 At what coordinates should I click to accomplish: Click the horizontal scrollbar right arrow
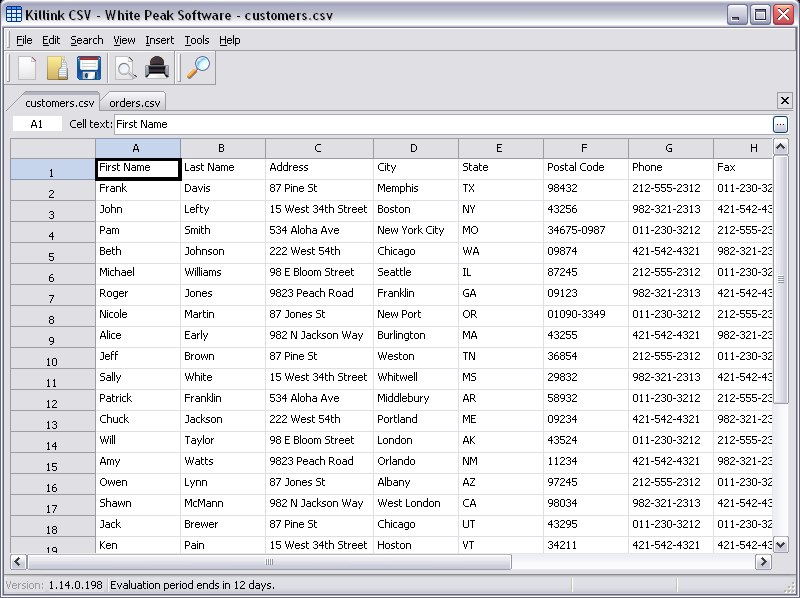(764, 562)
